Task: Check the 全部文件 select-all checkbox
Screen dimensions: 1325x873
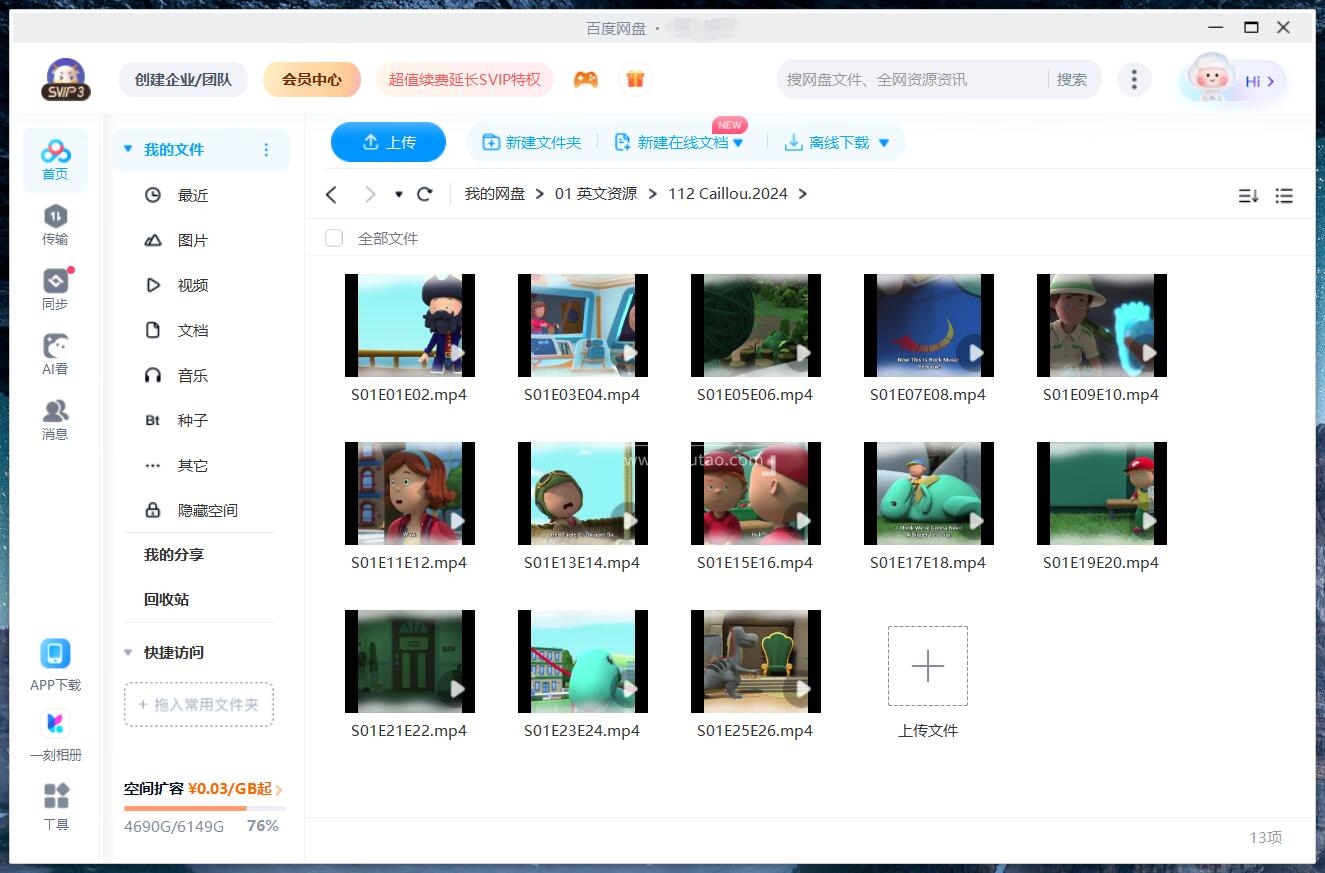Action: 333,238
